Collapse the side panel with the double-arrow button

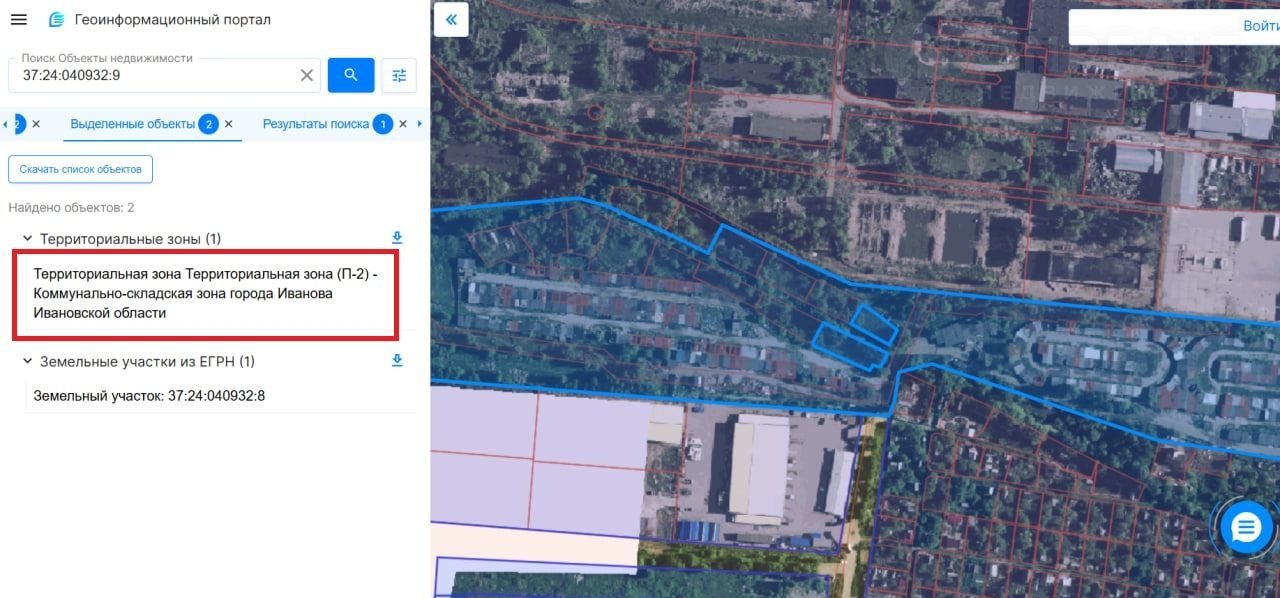pos(451,20)
